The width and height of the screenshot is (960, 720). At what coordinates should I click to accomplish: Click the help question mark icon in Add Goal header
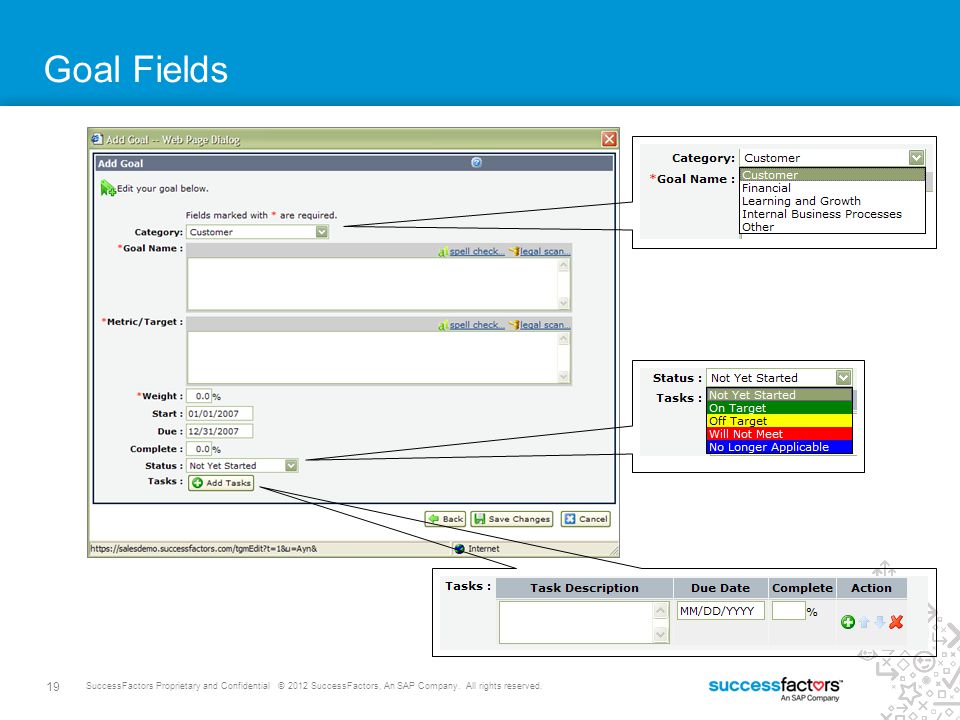point(476,162)
